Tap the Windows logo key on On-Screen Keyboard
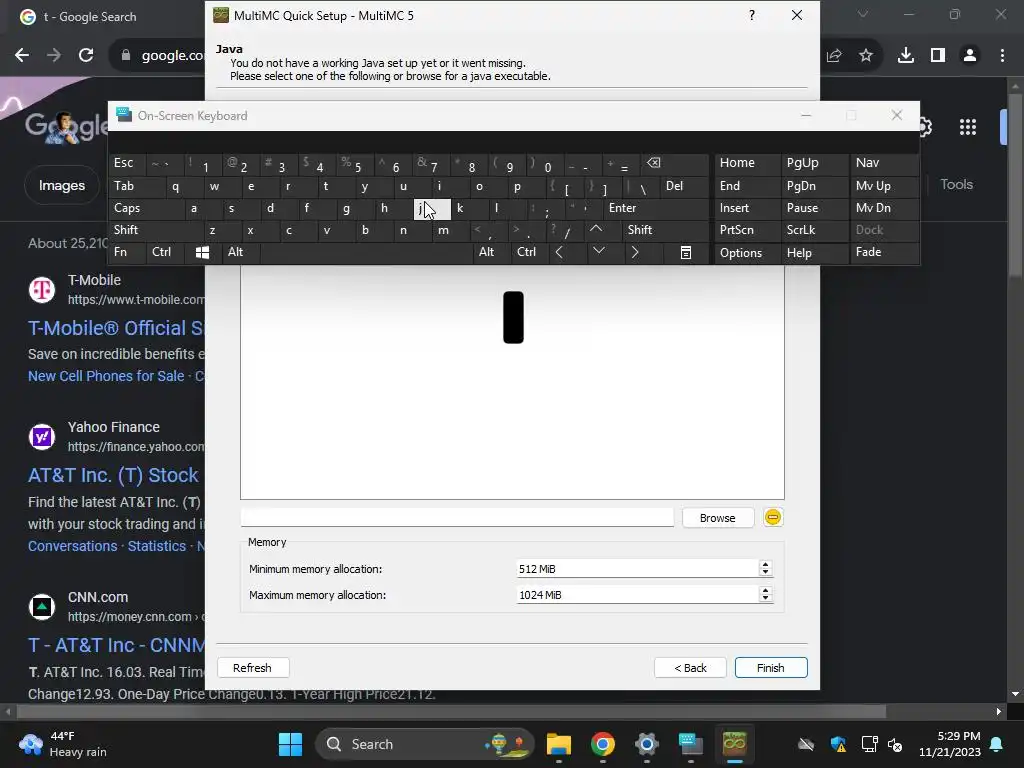Image resolution: width=1024 pixels, height=768 pixels. [202, 252]
